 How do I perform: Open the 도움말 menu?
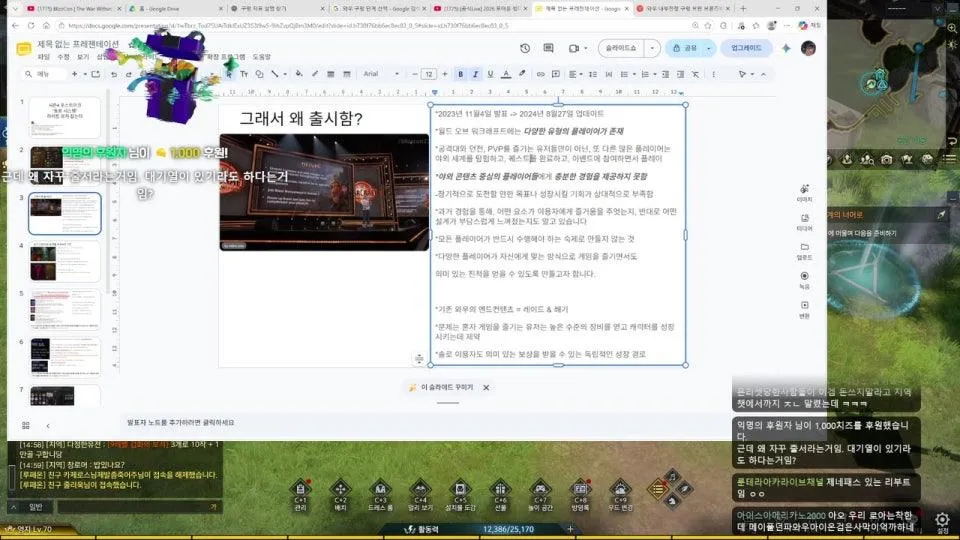[x=261, y=57]
